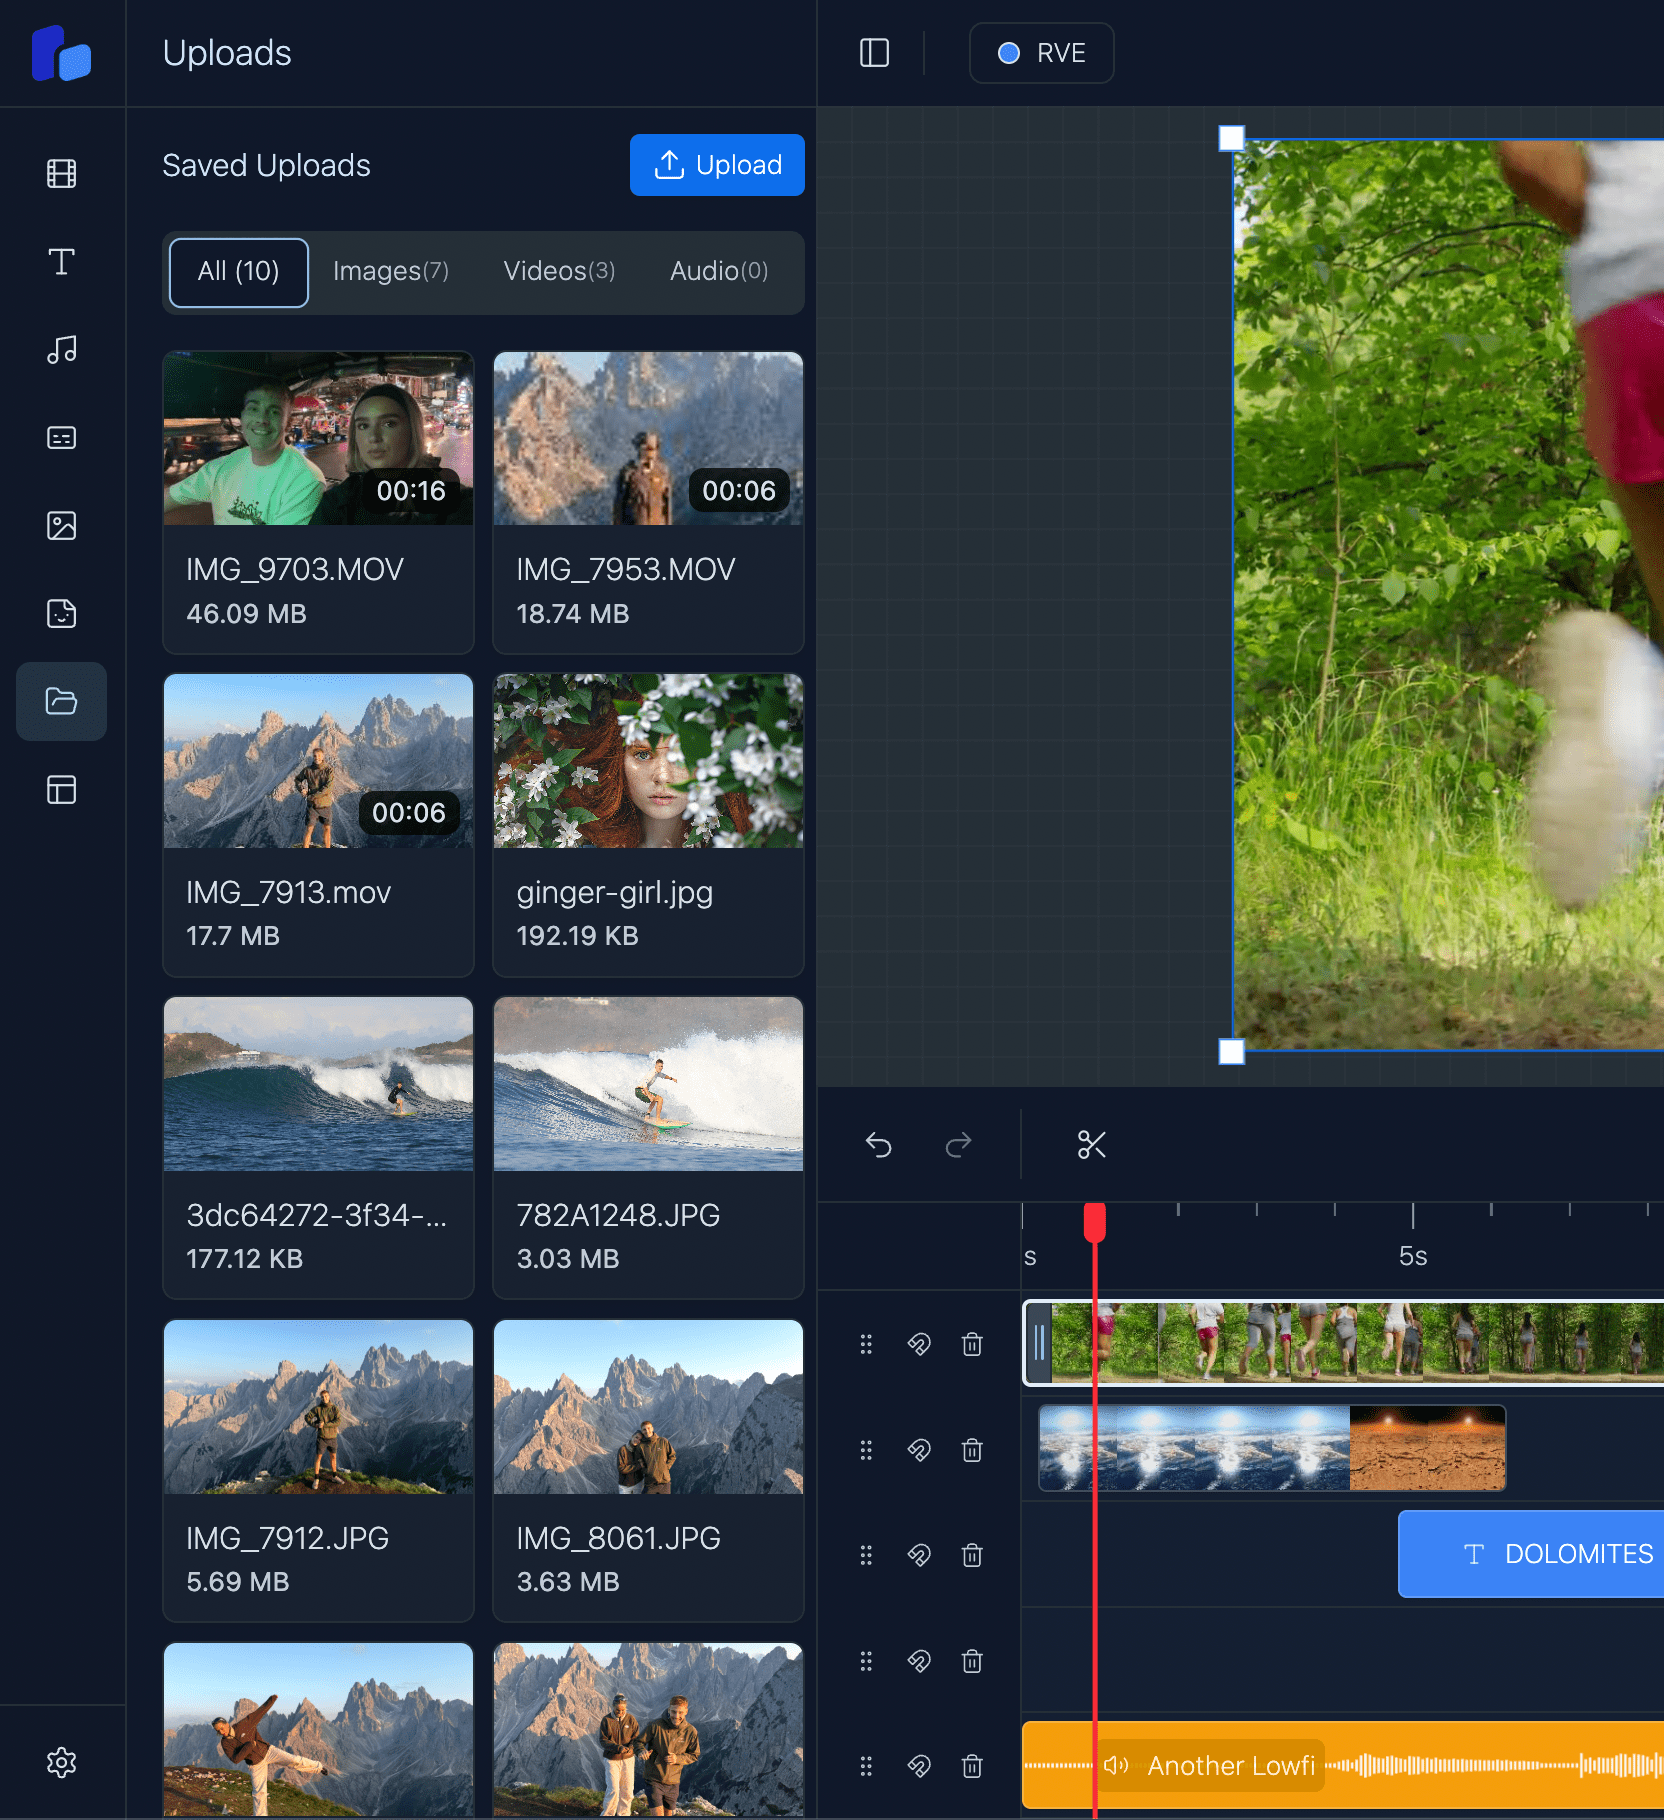Click the Upload button
This screenshot has width=1664, height=1820.
716,165
